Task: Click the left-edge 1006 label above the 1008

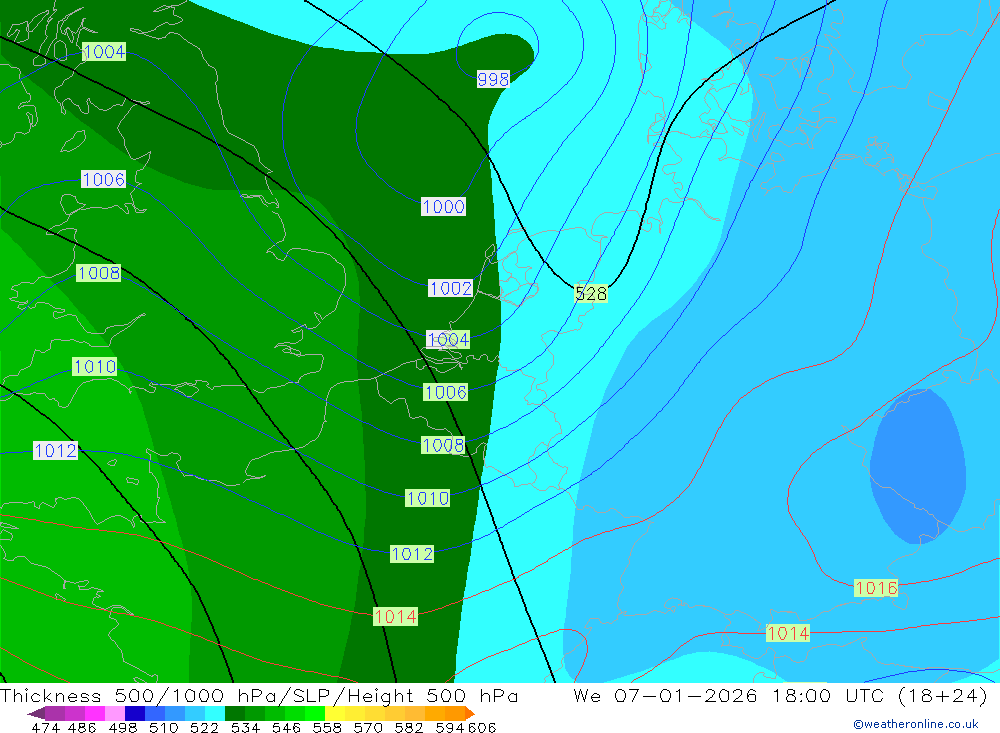Action: pyautogui.click(x=103, y=179)
